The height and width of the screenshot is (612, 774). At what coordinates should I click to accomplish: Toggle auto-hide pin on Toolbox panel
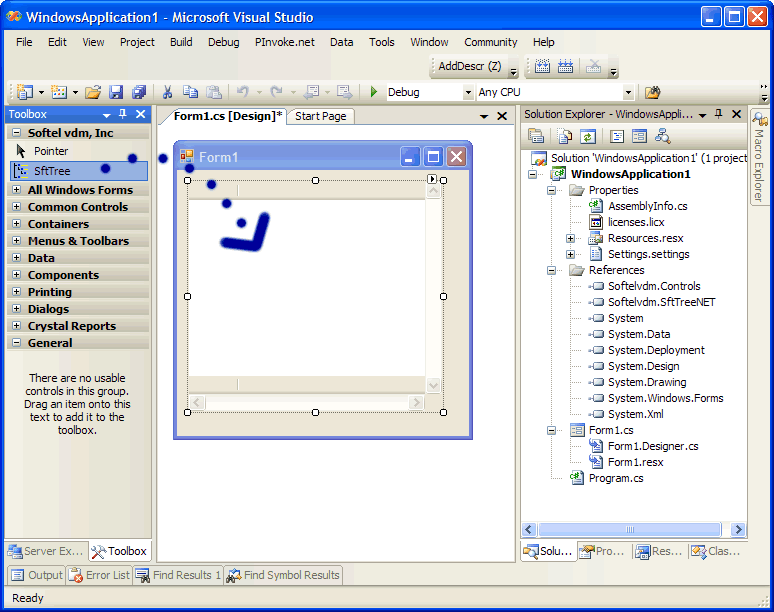click(123, 115)
